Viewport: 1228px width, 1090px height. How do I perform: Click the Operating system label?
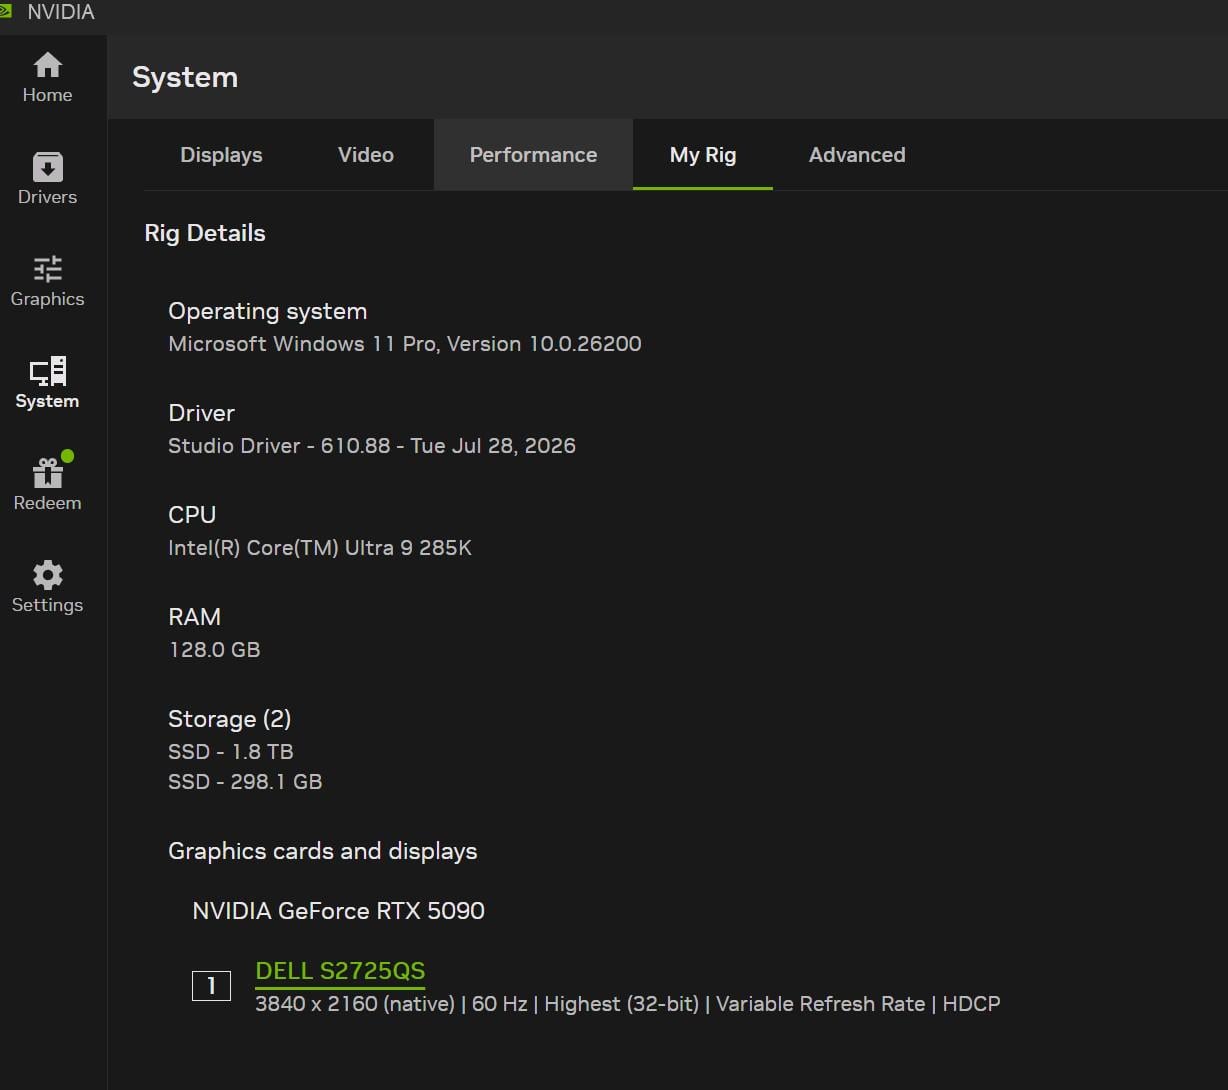268,311
